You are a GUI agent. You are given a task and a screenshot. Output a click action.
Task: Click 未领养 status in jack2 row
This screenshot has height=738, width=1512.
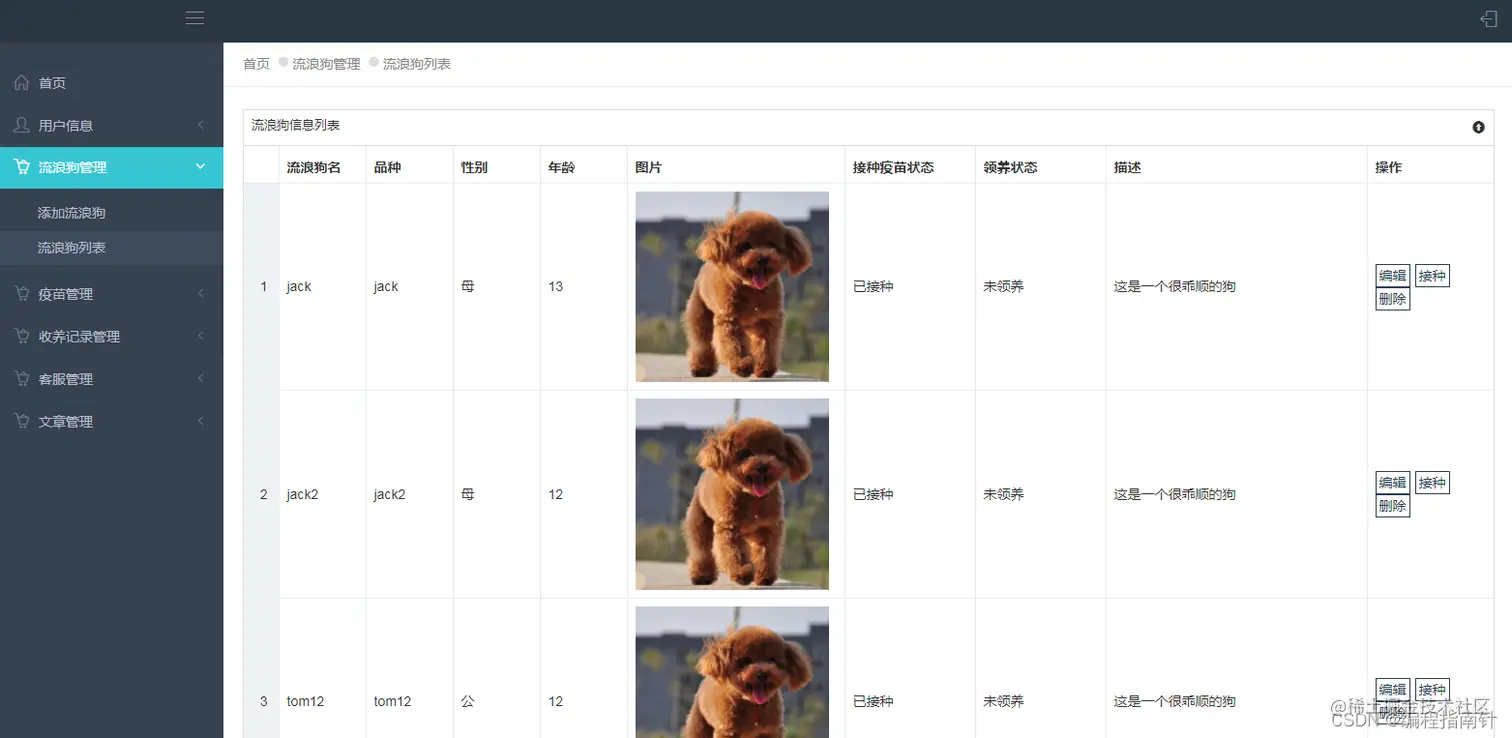click(x=1003, y=494)
